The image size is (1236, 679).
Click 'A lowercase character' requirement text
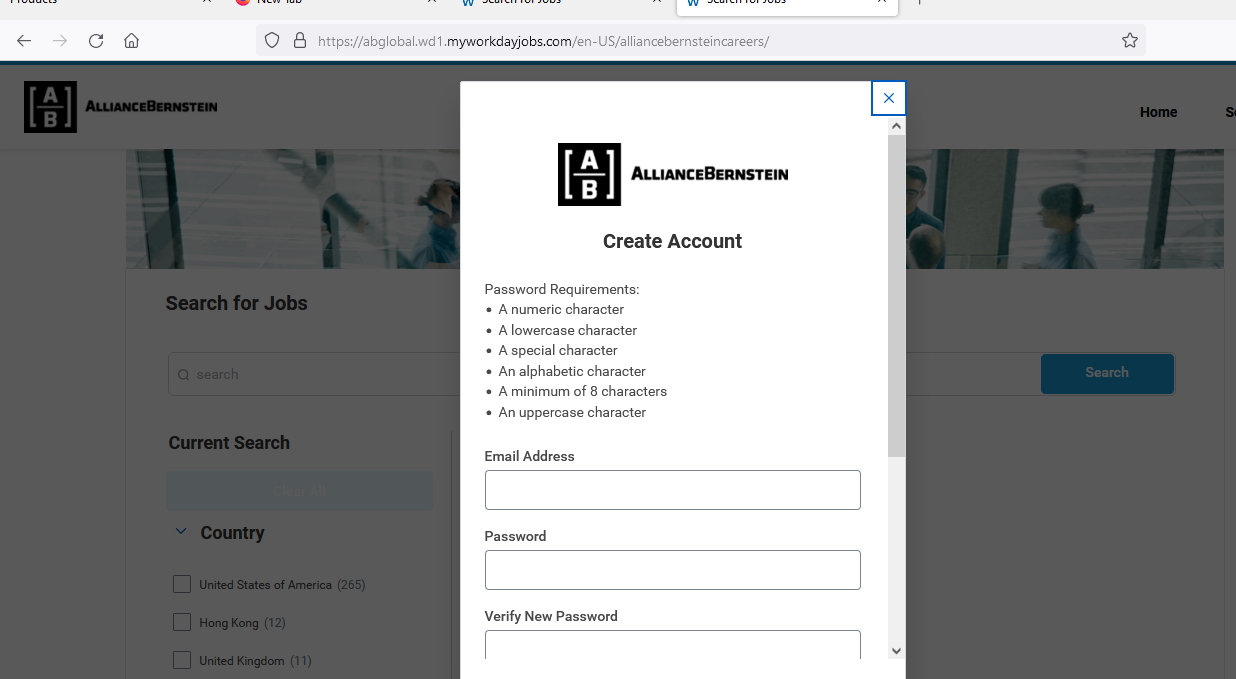tap(568, 330)
